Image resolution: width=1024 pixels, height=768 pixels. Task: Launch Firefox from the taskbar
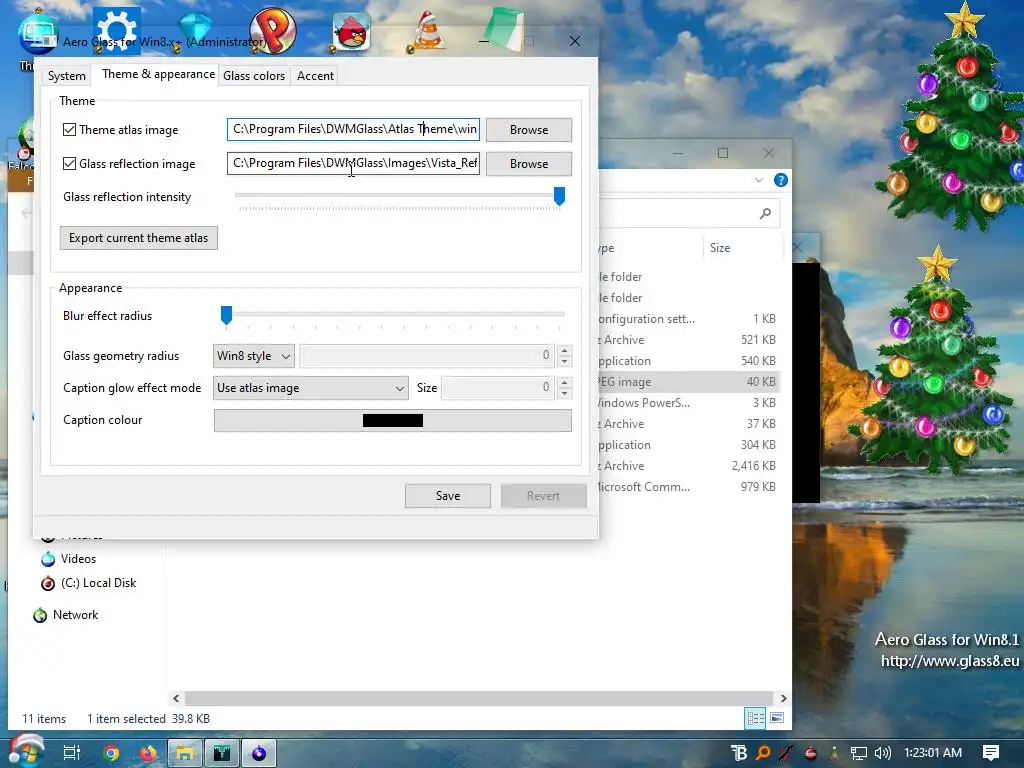pyautogui.click(x=148, y=753)
